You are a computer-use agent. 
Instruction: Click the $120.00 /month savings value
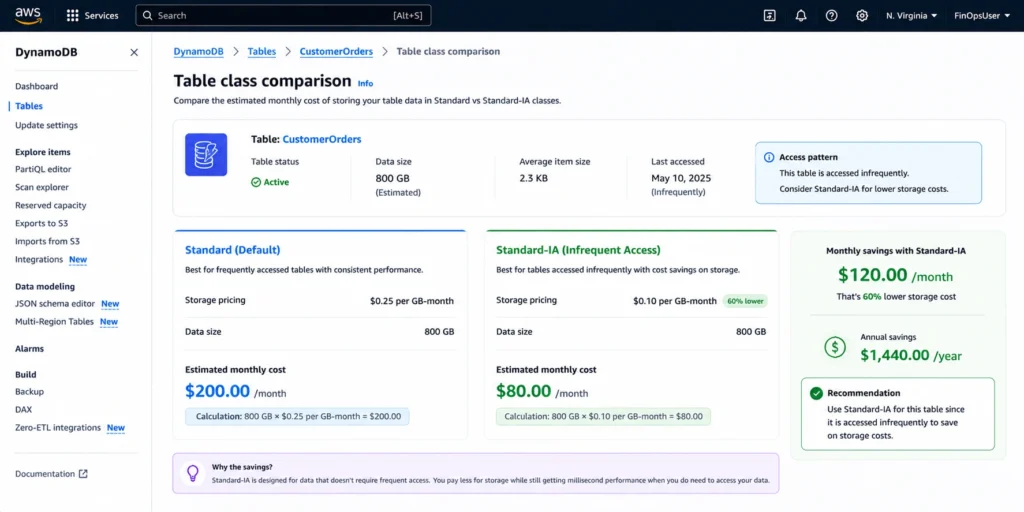point(895,275)
